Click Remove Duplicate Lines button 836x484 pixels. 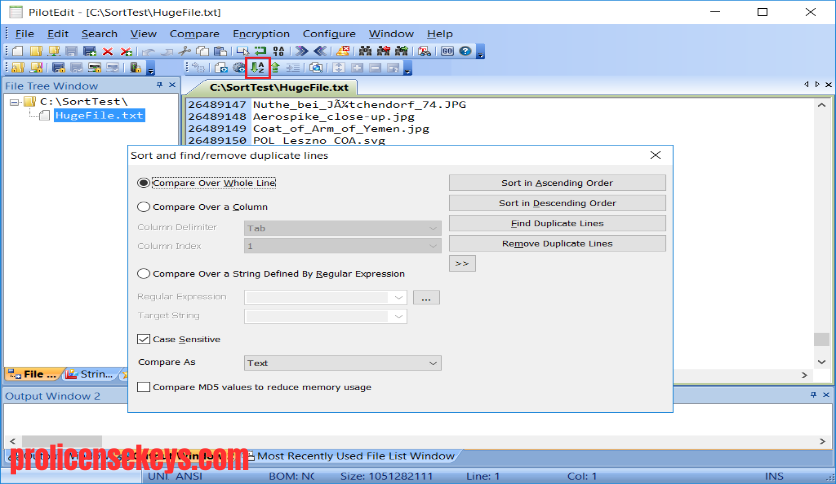click(557, 244)
